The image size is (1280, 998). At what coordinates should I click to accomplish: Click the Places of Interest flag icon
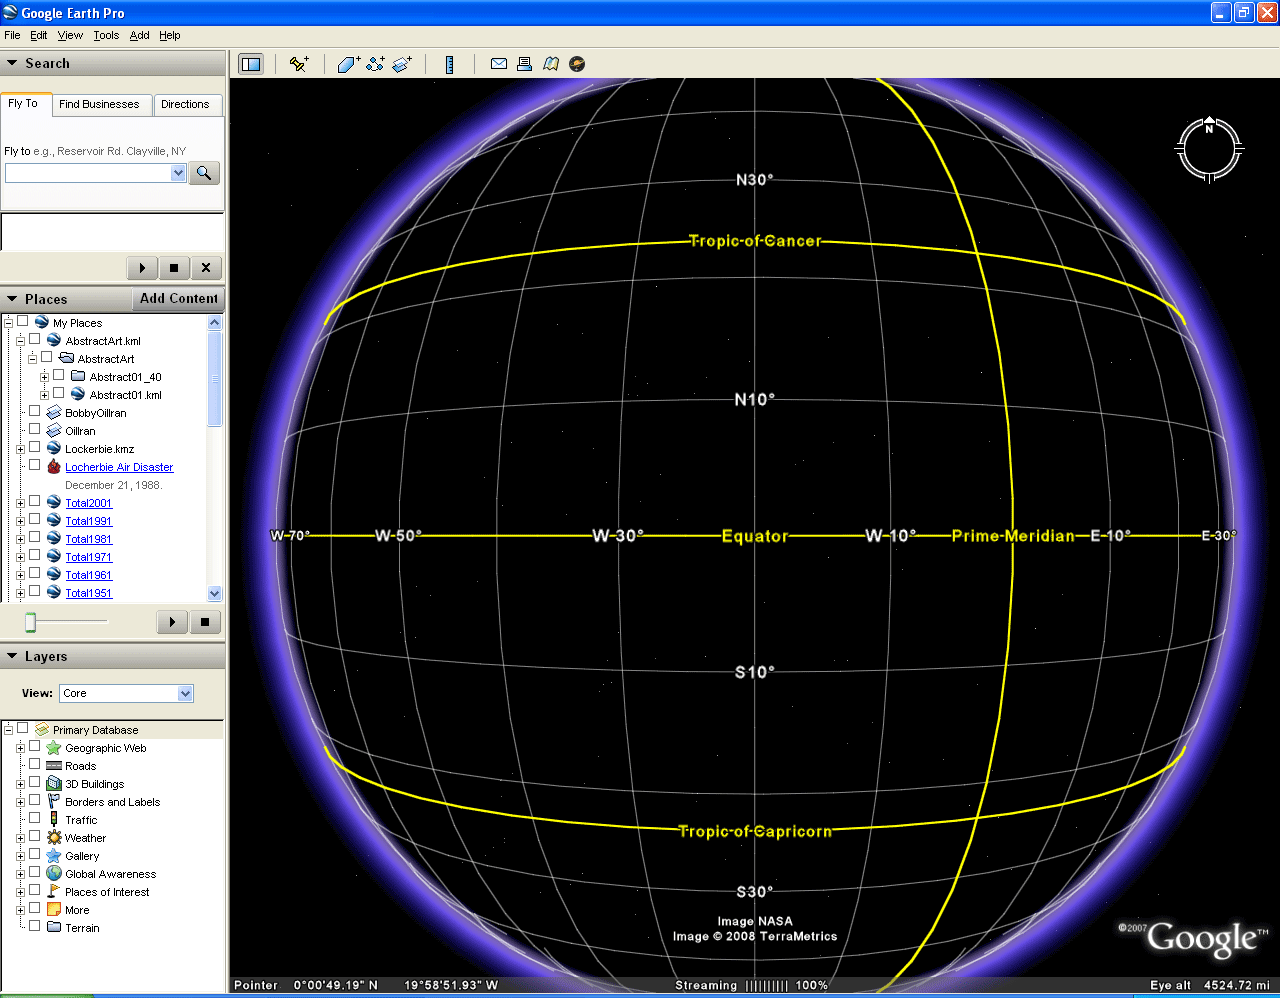pyautogui.click(x=54, y=892)
